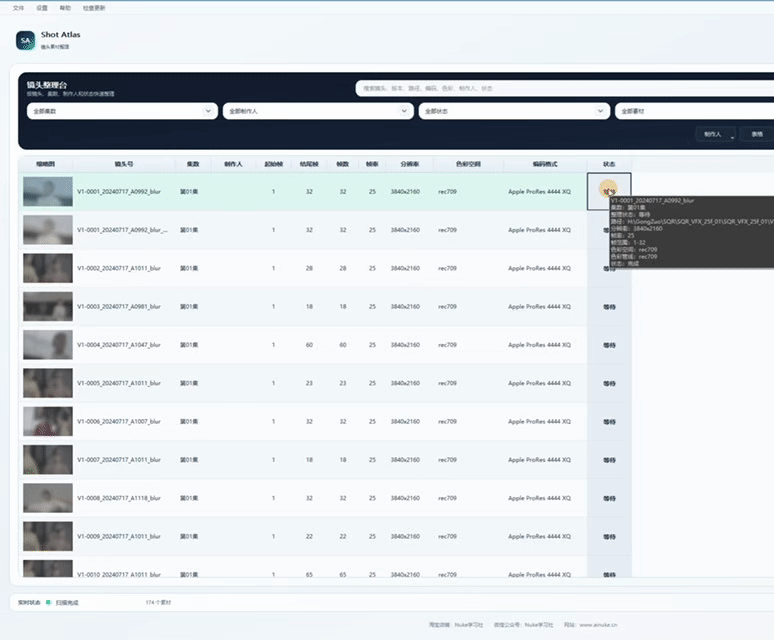
Task: Click the 色彩空间 column header
Action: (x=468, y=164)
